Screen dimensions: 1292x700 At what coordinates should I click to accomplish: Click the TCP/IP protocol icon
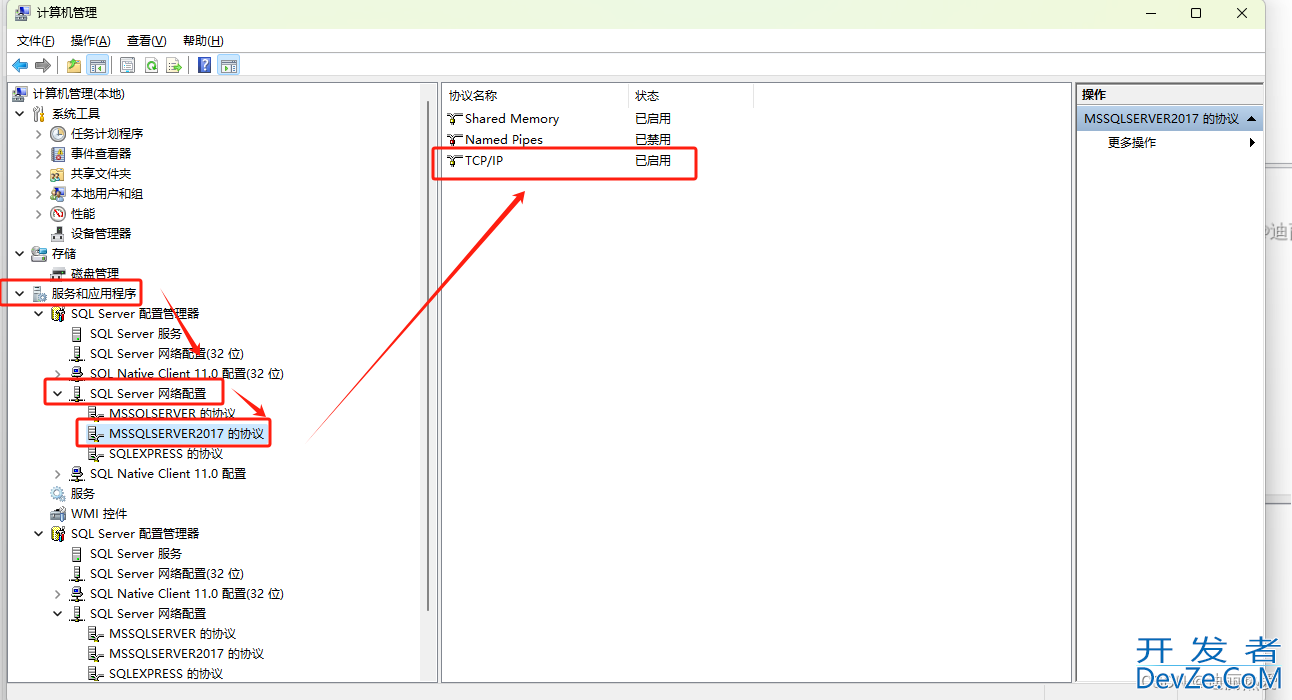pyautogui.click(x=455, y=160)
